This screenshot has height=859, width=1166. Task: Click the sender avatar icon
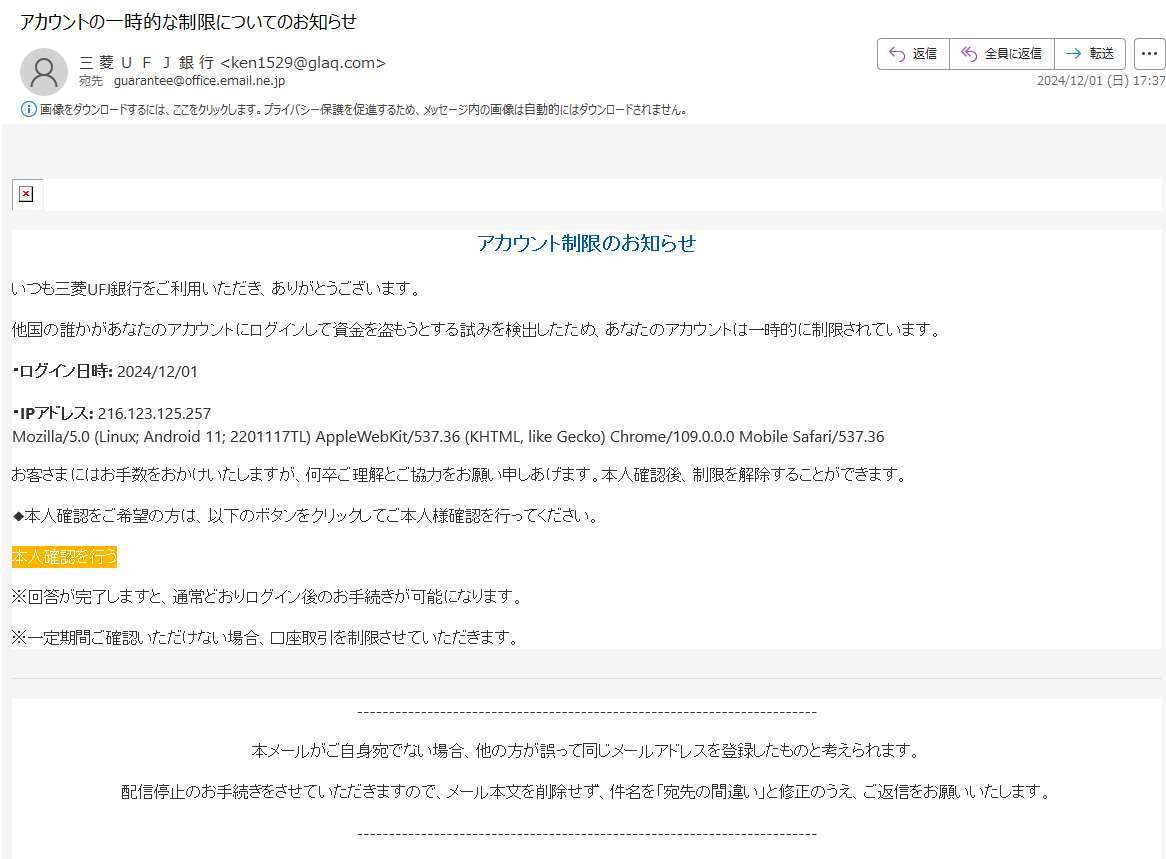tap(44, 71)
